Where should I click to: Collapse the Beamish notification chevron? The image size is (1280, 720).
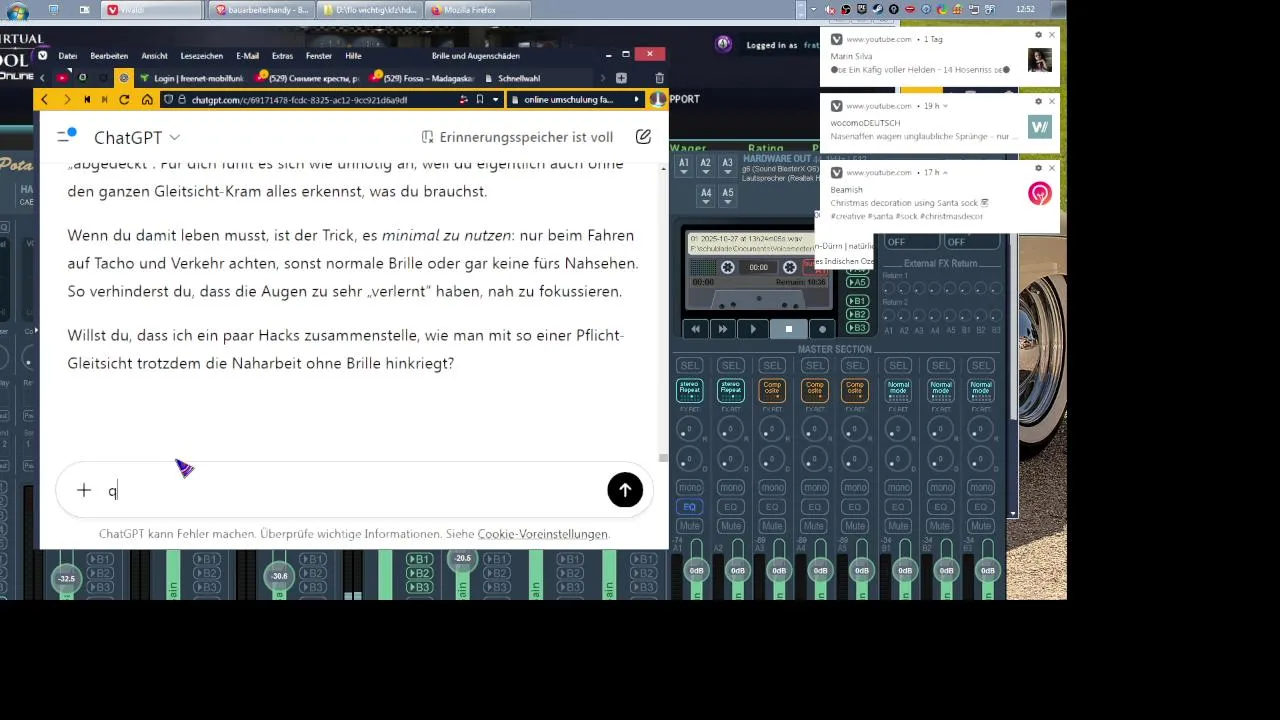(945, 173)
